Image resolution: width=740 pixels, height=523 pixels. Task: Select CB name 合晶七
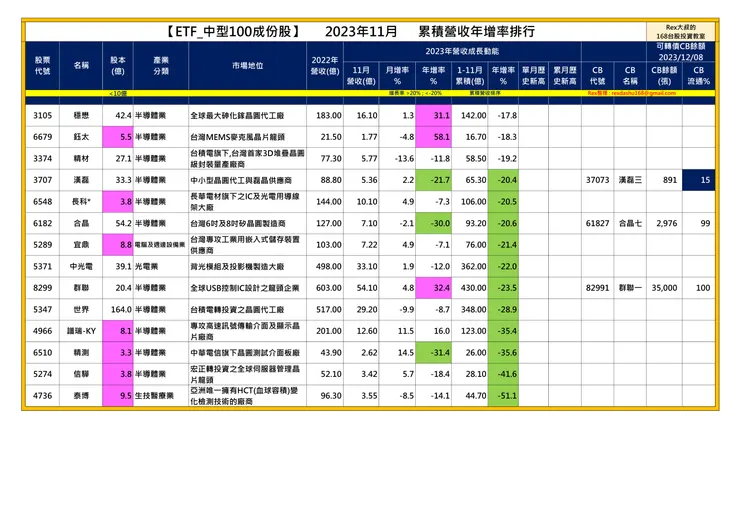(630, 223)
